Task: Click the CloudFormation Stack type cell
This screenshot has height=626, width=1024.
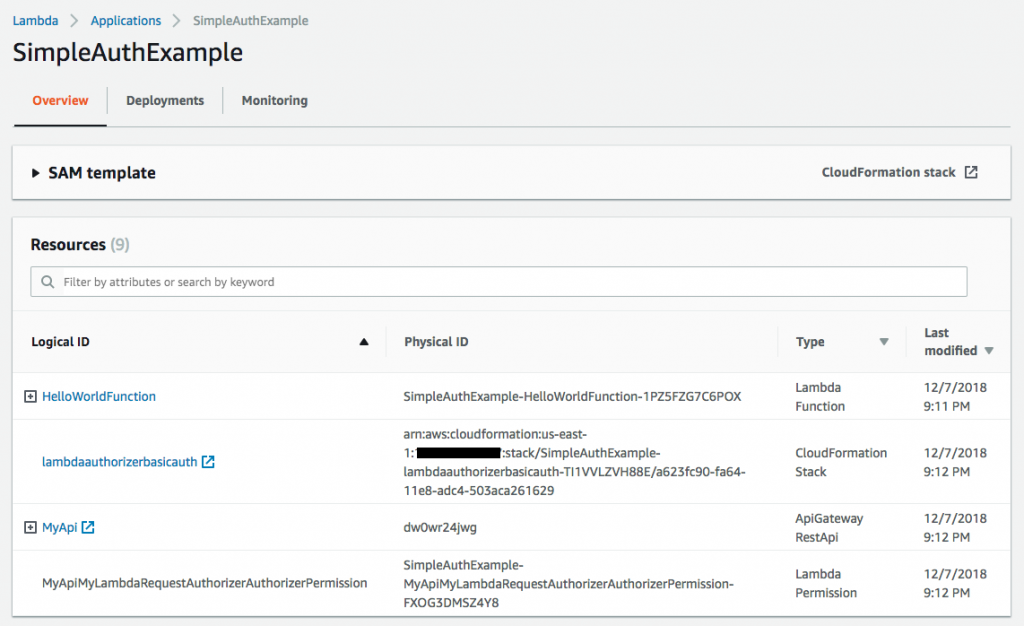Action: pos(841,462)
